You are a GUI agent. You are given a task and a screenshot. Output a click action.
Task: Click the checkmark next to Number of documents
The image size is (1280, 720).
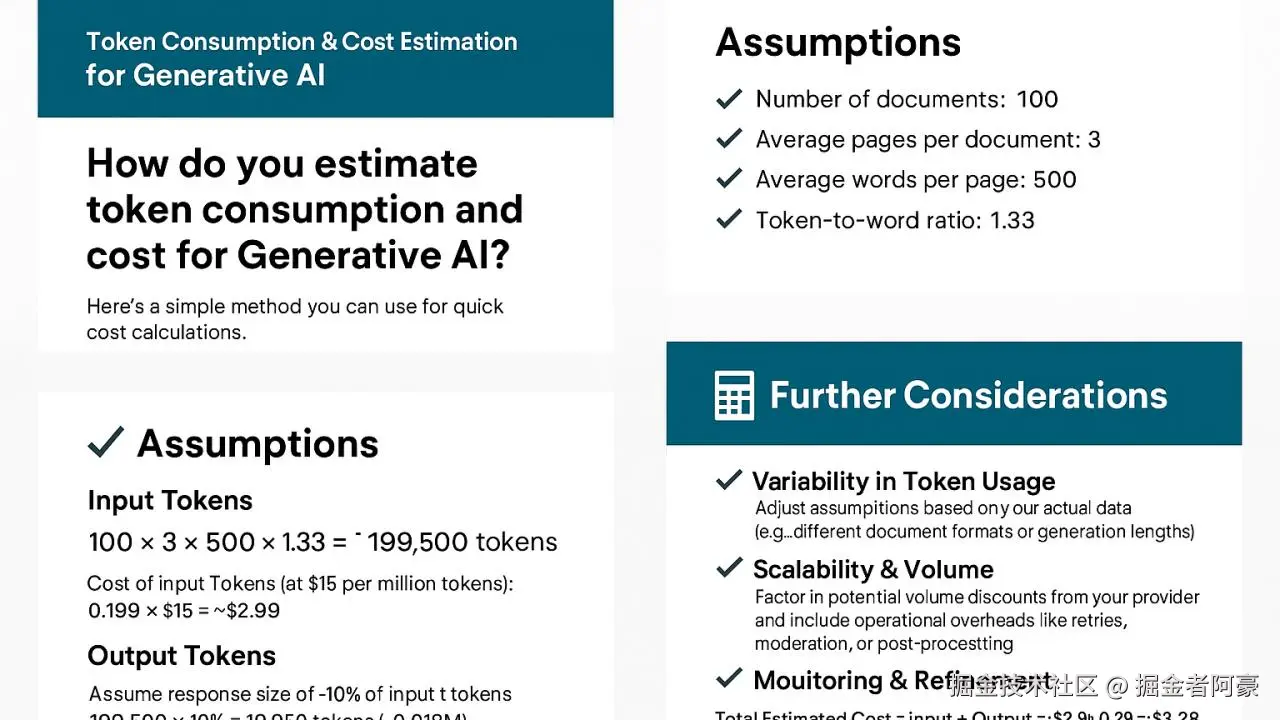pyautogui.click(x=730, y=99)
